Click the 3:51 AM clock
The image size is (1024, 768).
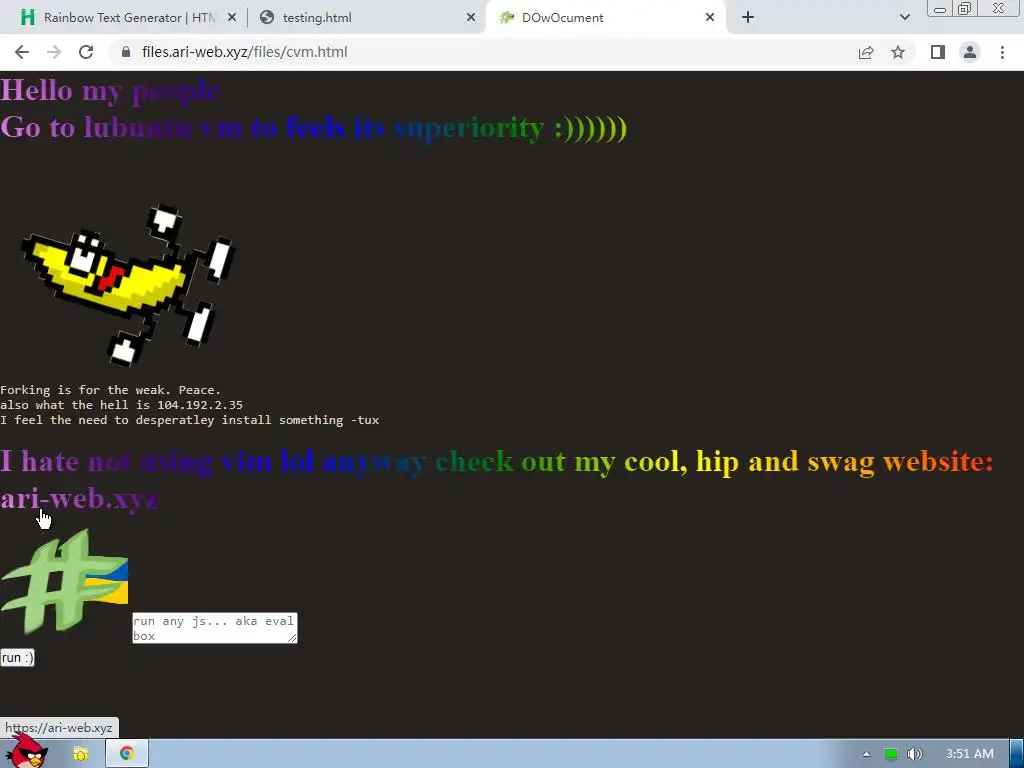pyautogui.click(x=970, y=754)
